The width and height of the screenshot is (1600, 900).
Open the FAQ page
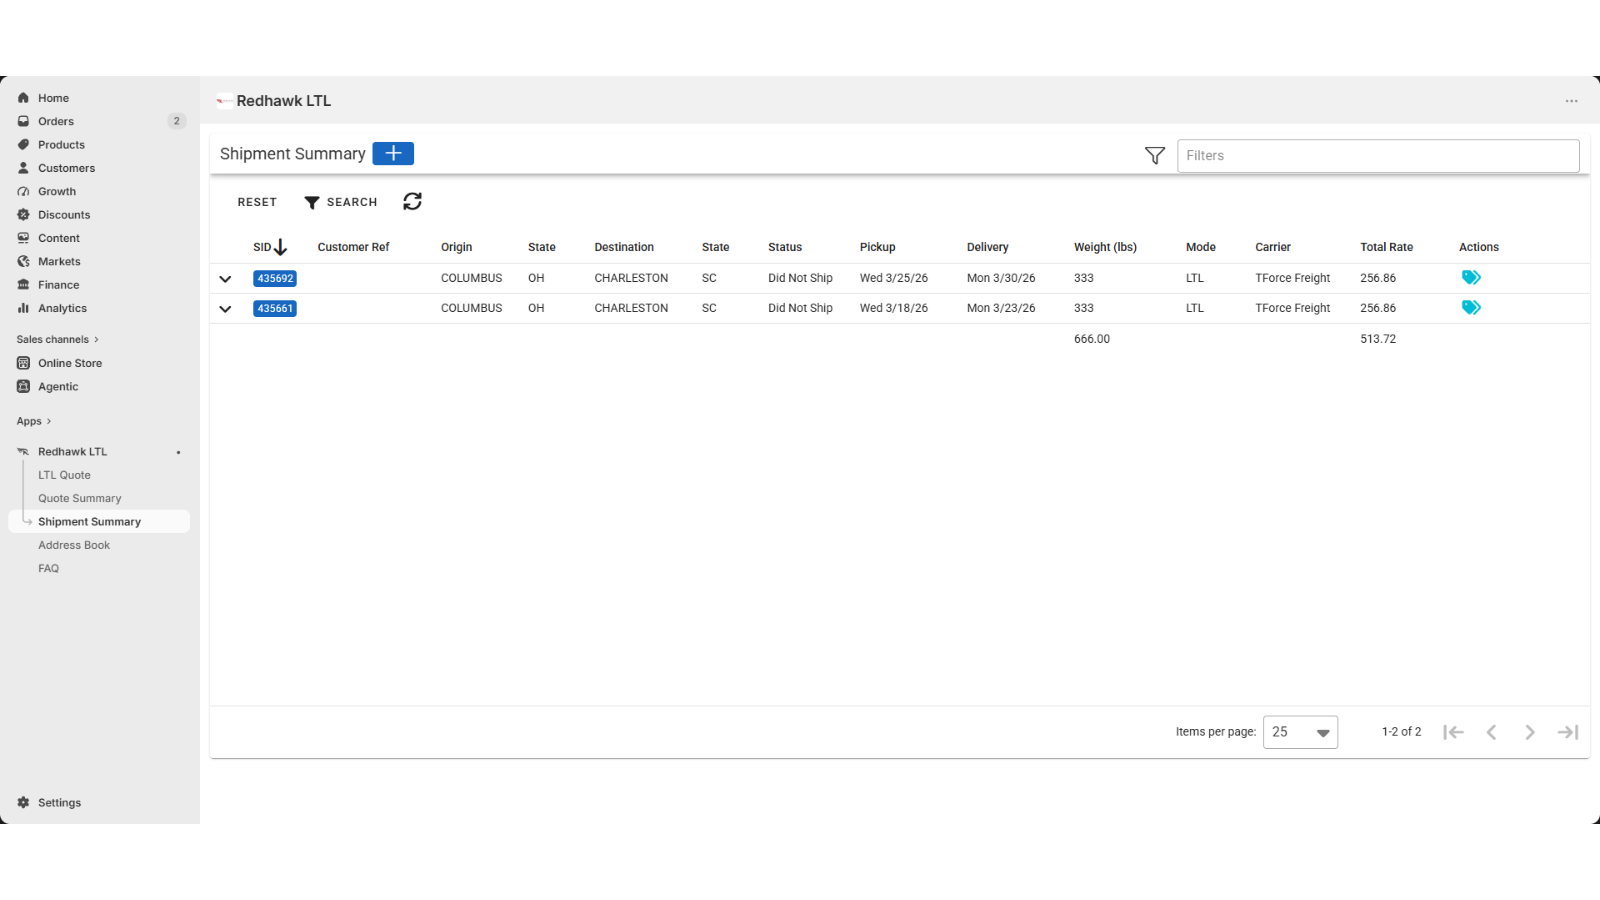click(x=48, y=568)
